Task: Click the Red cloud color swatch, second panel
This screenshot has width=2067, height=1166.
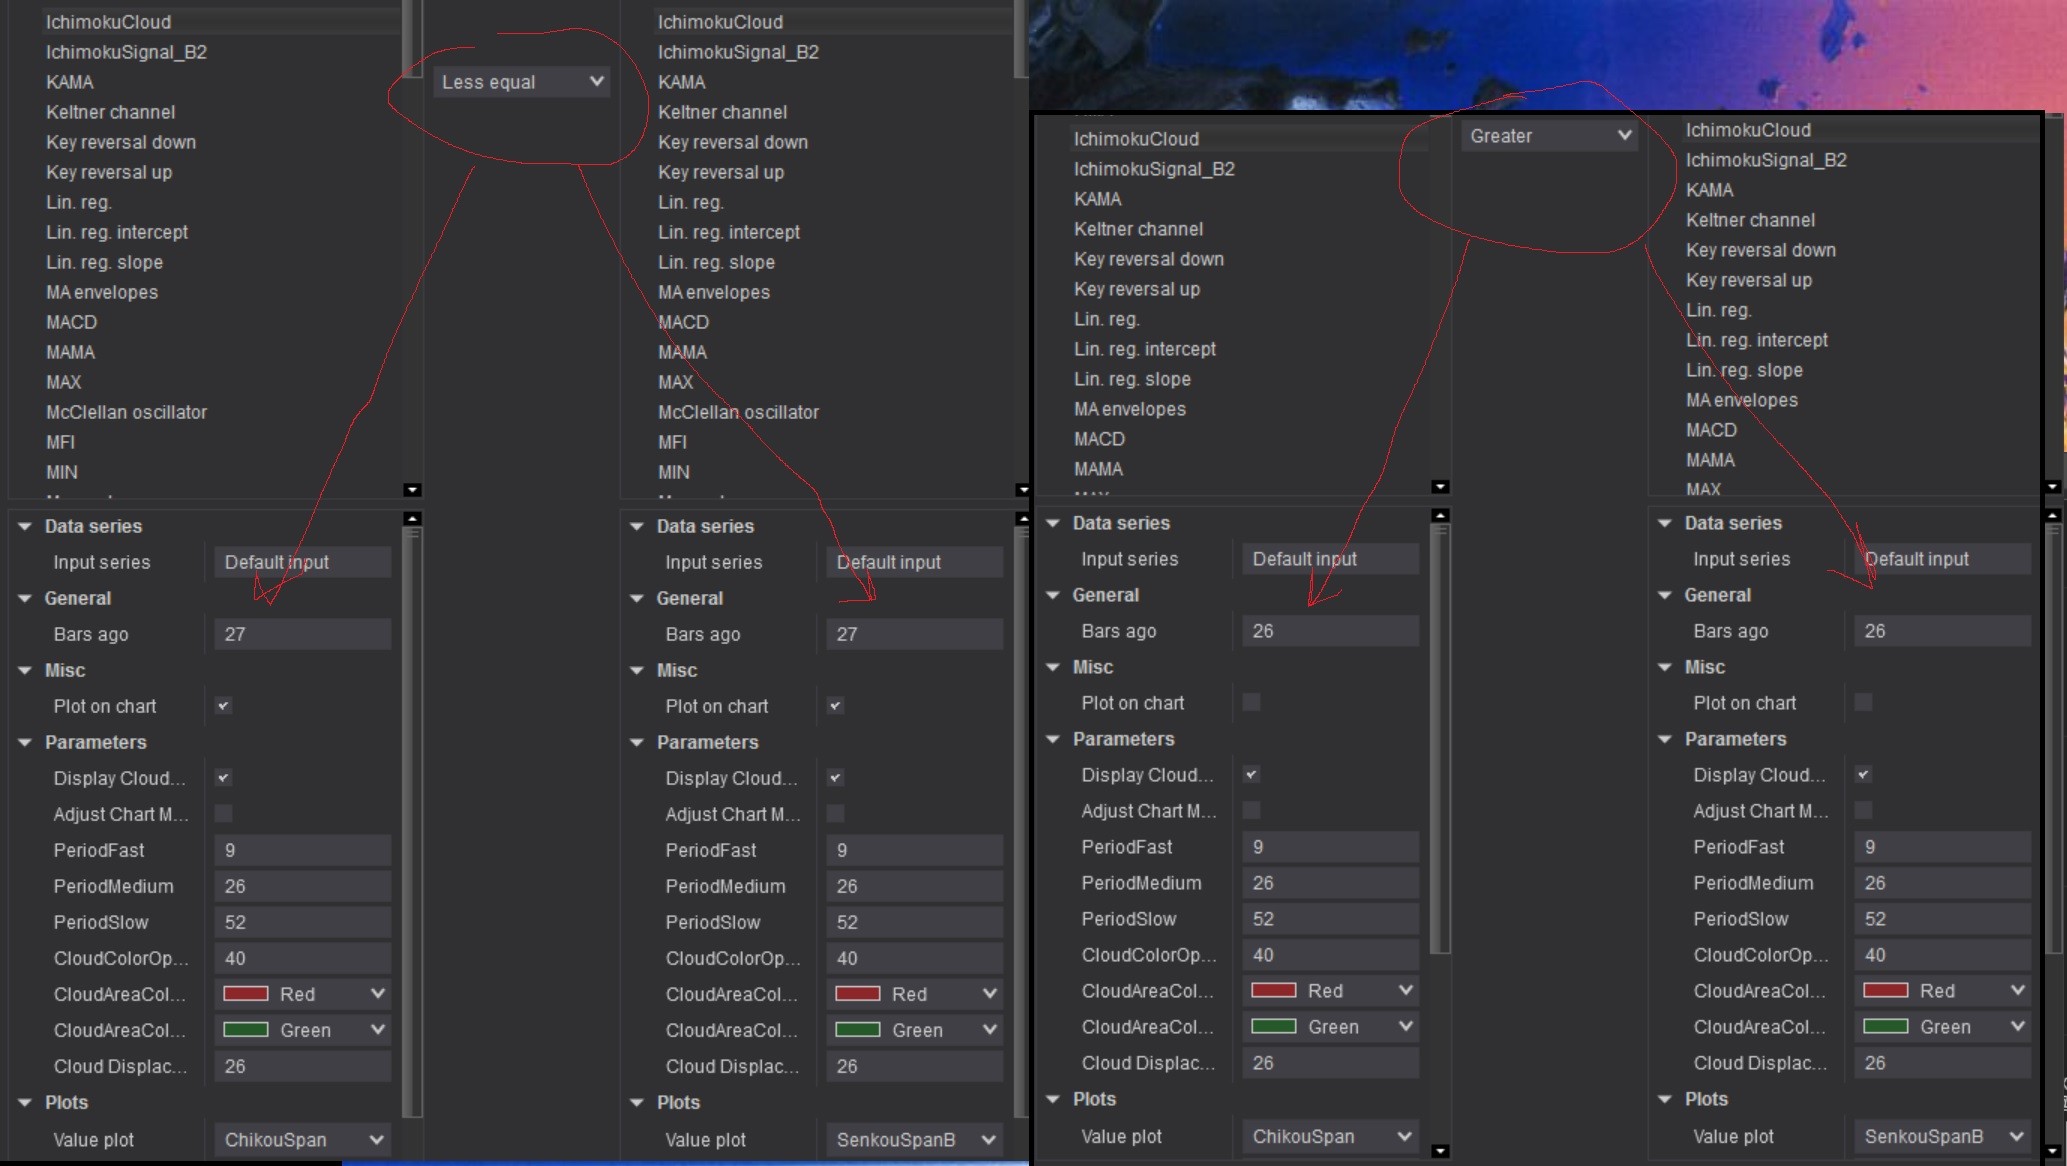Action: [858, 994]
